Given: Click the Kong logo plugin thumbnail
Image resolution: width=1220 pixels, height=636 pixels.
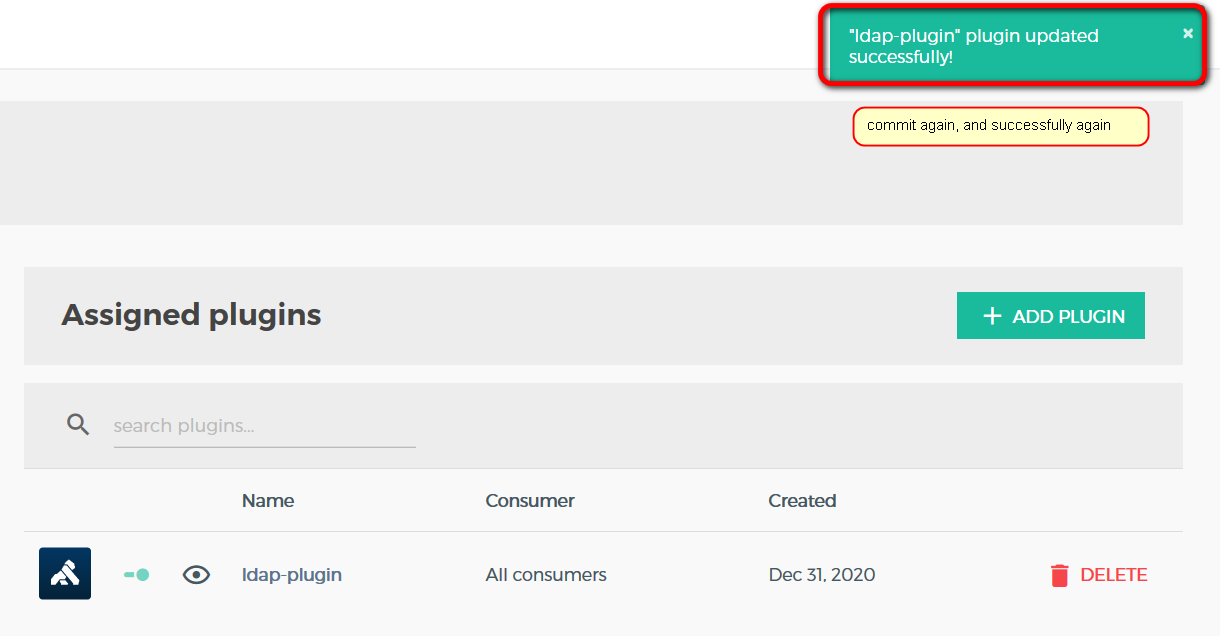Looking at the screenshot, I should pyautogui.click(x=65, y=574).
